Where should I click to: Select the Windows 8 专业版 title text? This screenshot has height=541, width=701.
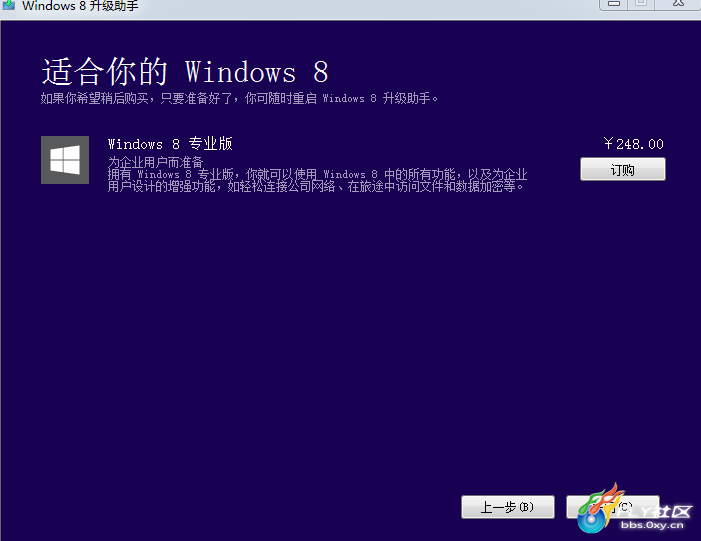pyautogui.click(x=170, y=144)
